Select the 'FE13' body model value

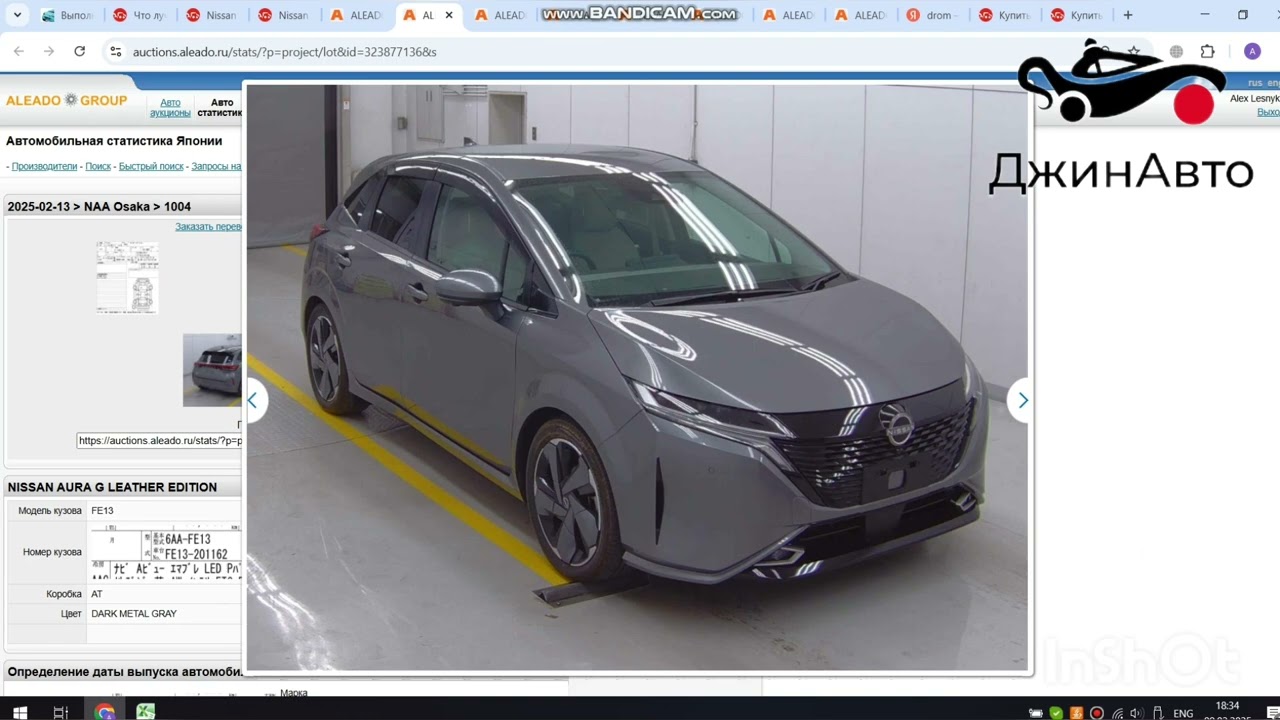(x=102, y=510)
